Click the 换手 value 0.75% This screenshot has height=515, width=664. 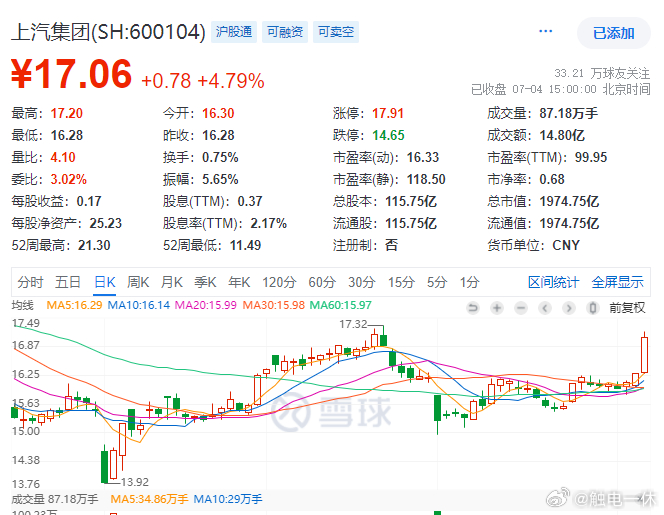coord(220,158)
